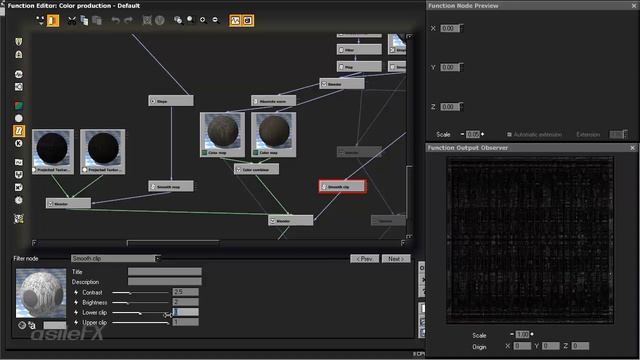
Task: Click the X value field in Node Preview
Action: (x=449, y=28)
